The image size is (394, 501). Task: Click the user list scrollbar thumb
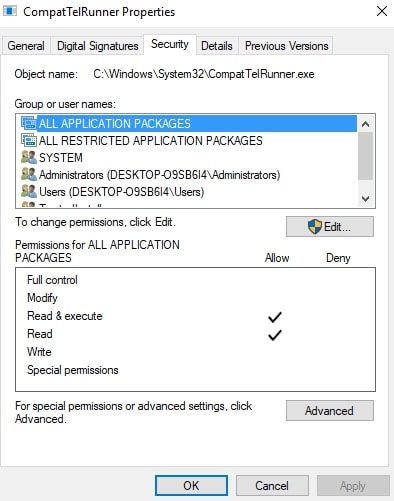[366, 156]
